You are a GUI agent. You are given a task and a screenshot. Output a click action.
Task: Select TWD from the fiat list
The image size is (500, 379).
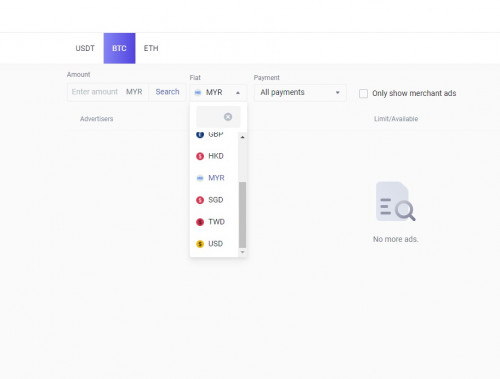click(214, 222)
